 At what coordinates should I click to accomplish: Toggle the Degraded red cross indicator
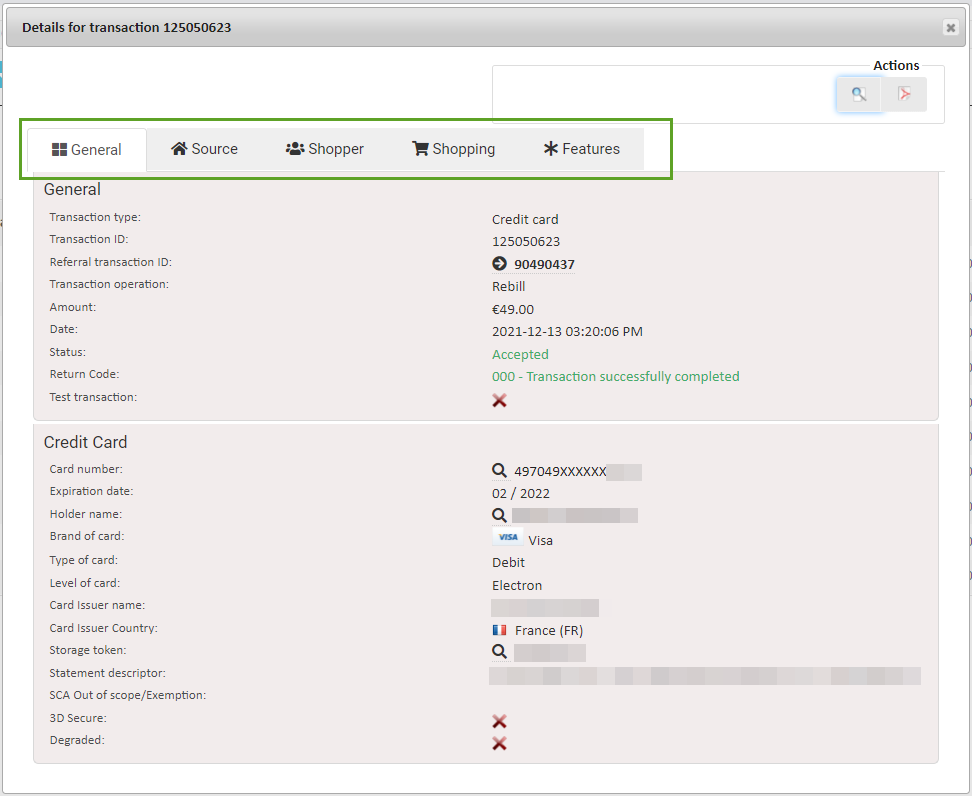[499, 744]
